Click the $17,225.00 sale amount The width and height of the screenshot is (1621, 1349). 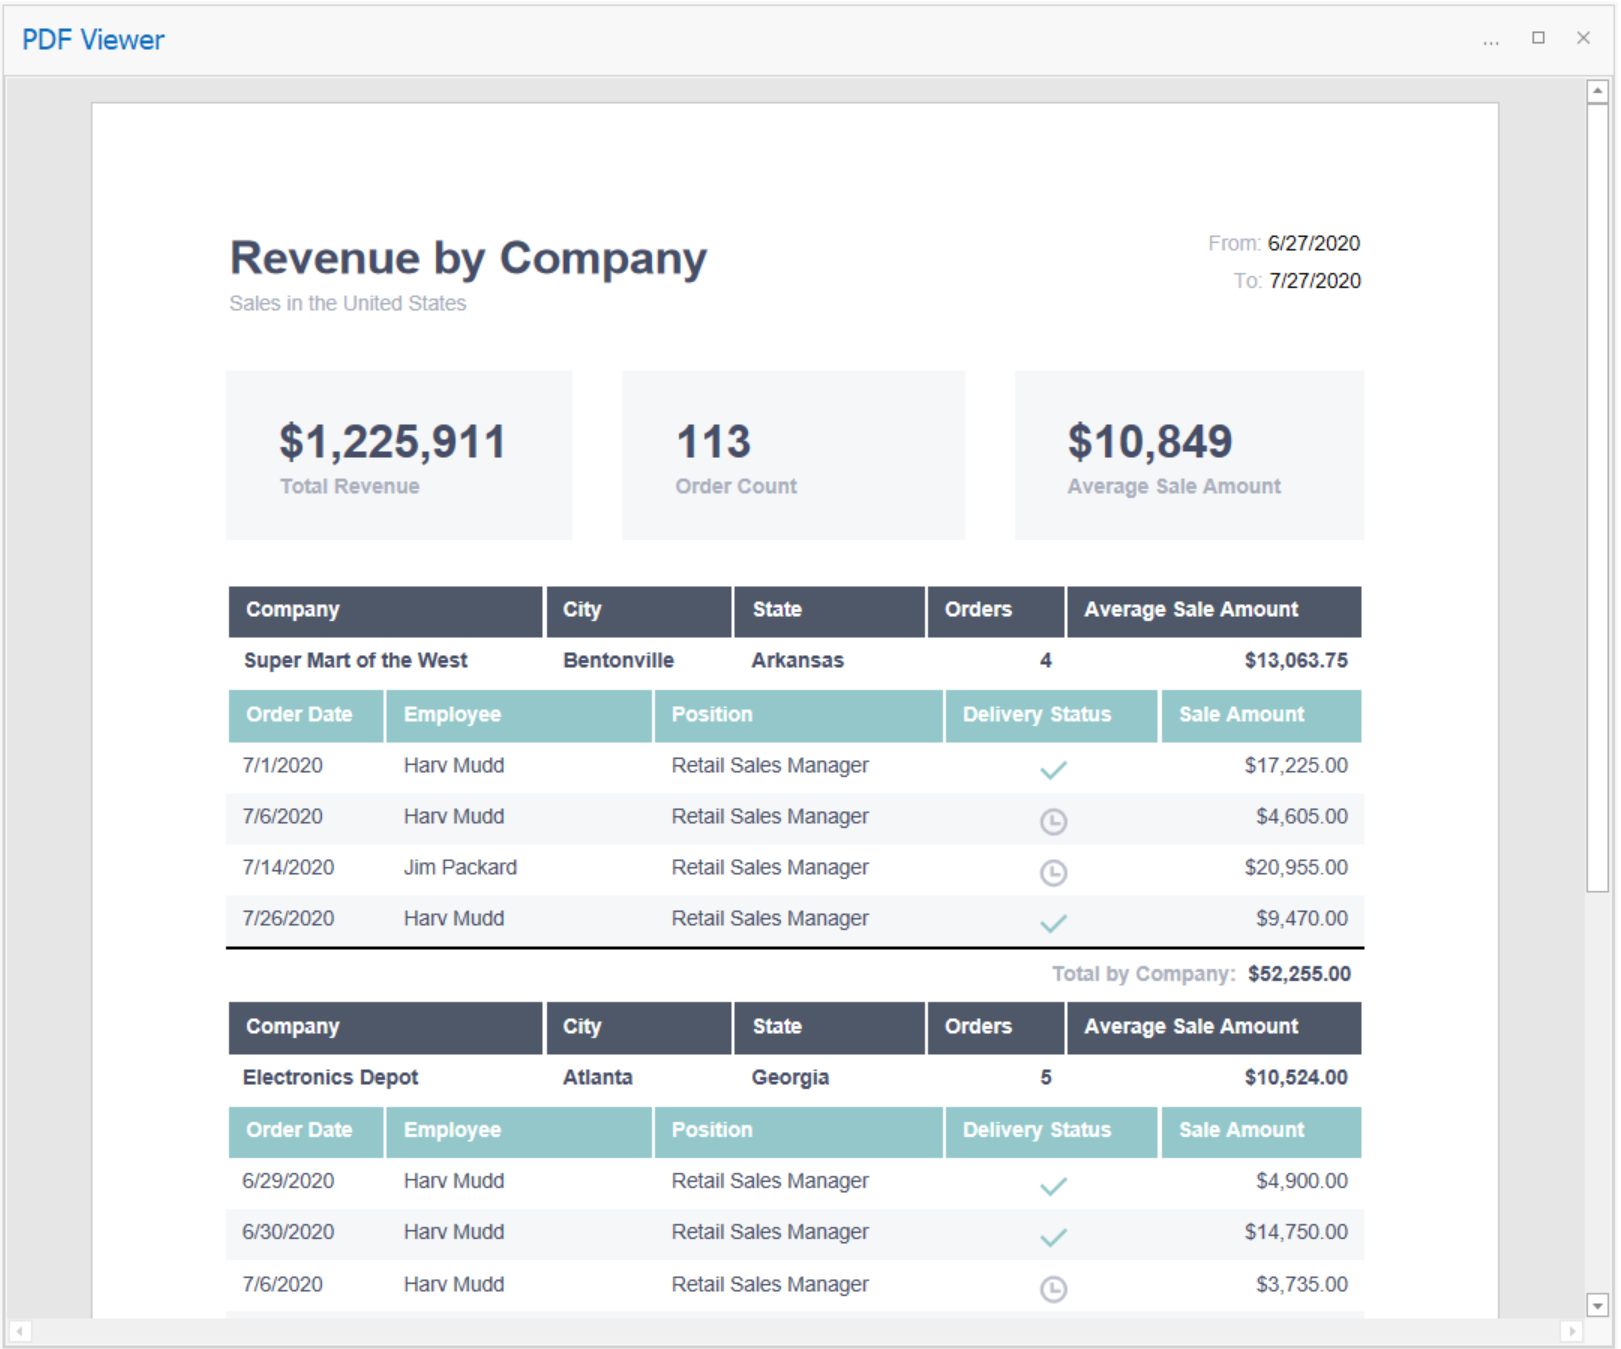tap(1296, 765)
